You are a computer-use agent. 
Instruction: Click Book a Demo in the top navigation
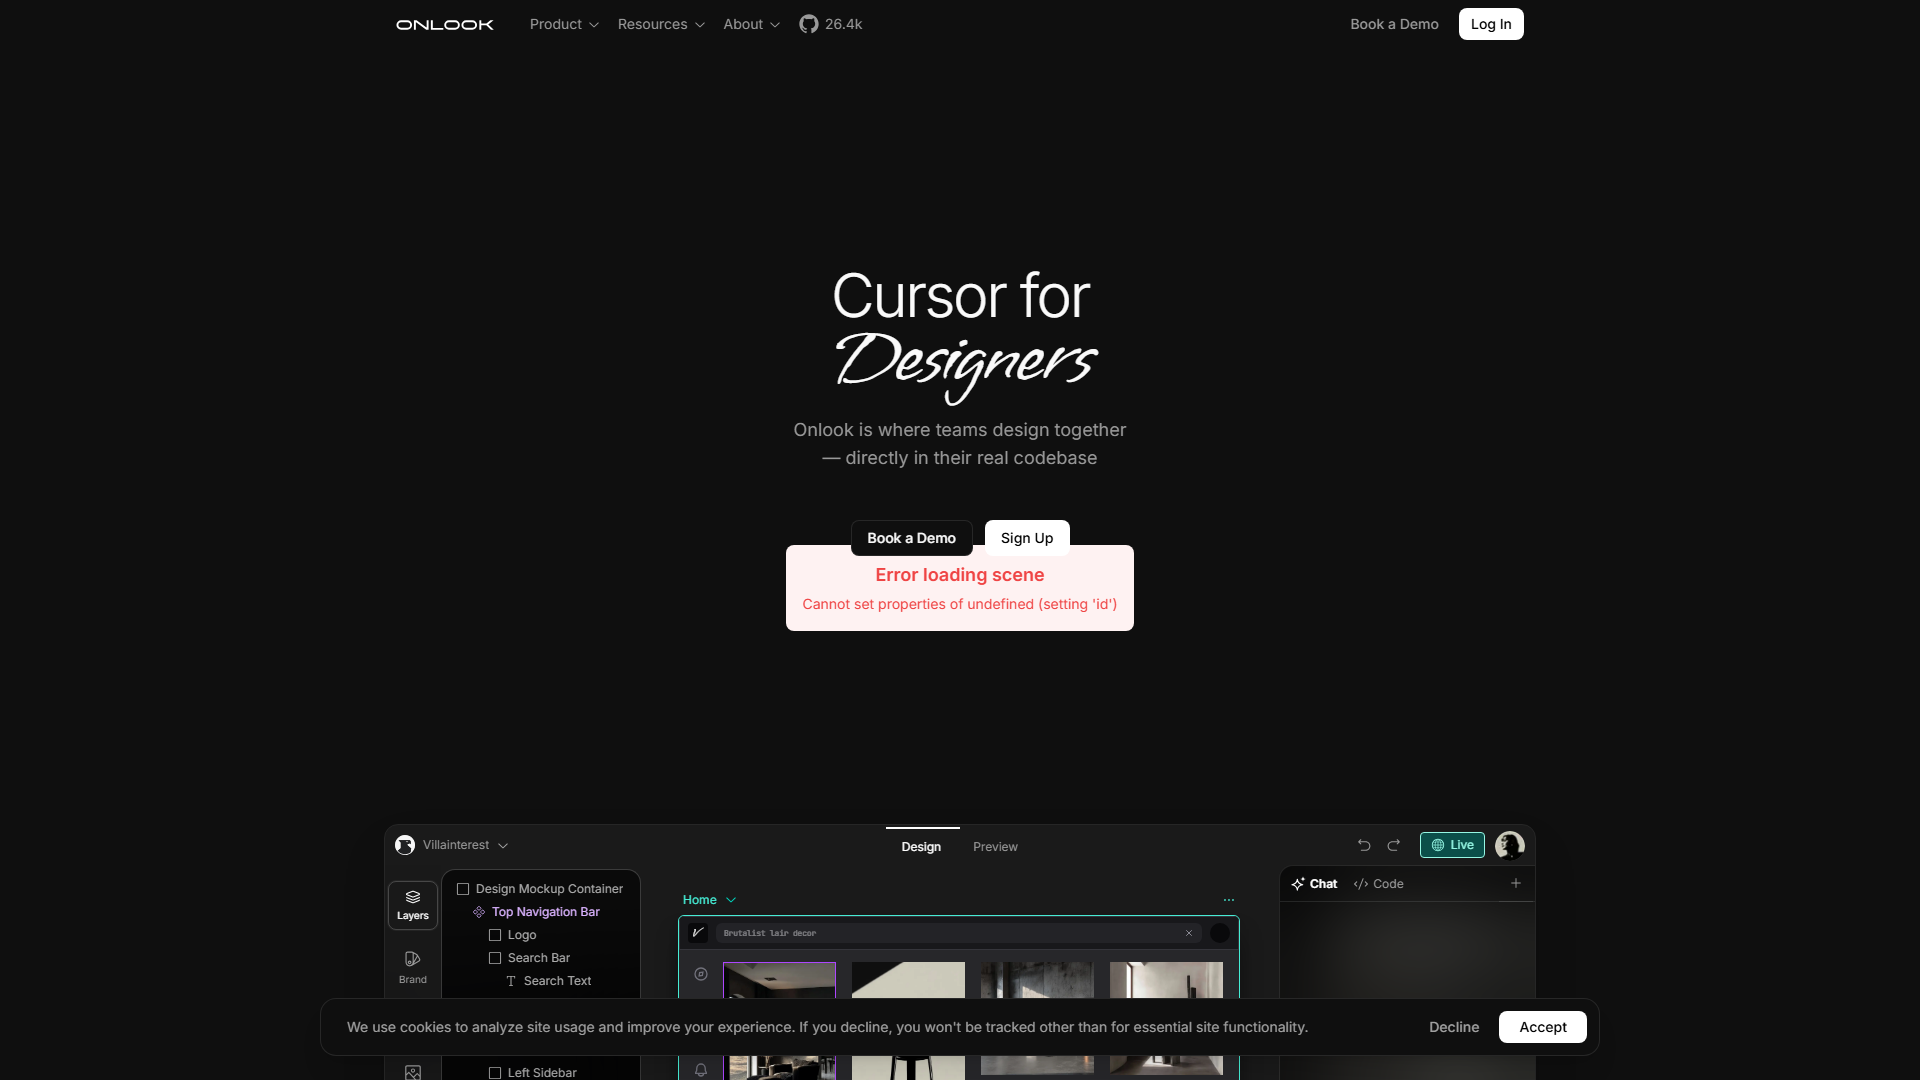click(x=1394, y=24)
